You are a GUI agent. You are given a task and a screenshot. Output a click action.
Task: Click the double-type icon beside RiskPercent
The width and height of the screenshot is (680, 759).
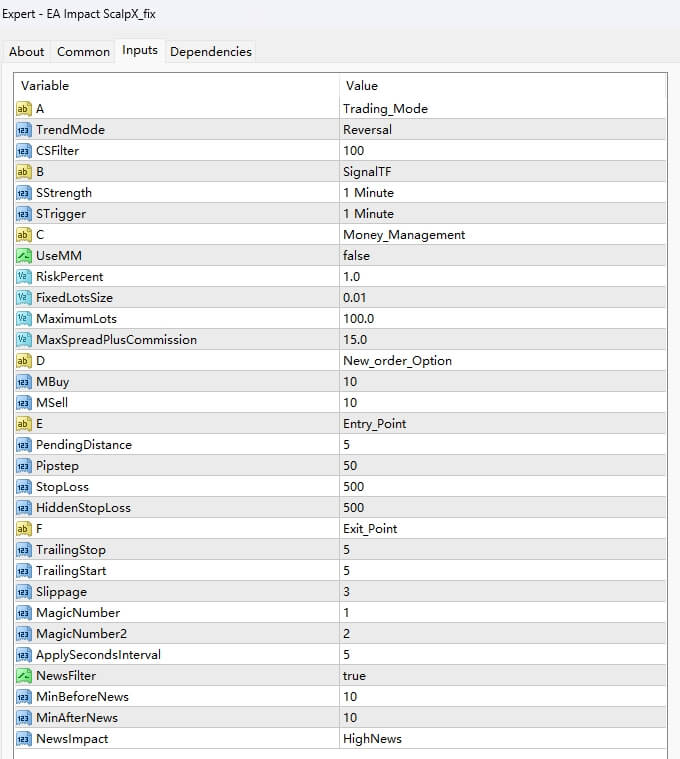[x=23, y=276]
